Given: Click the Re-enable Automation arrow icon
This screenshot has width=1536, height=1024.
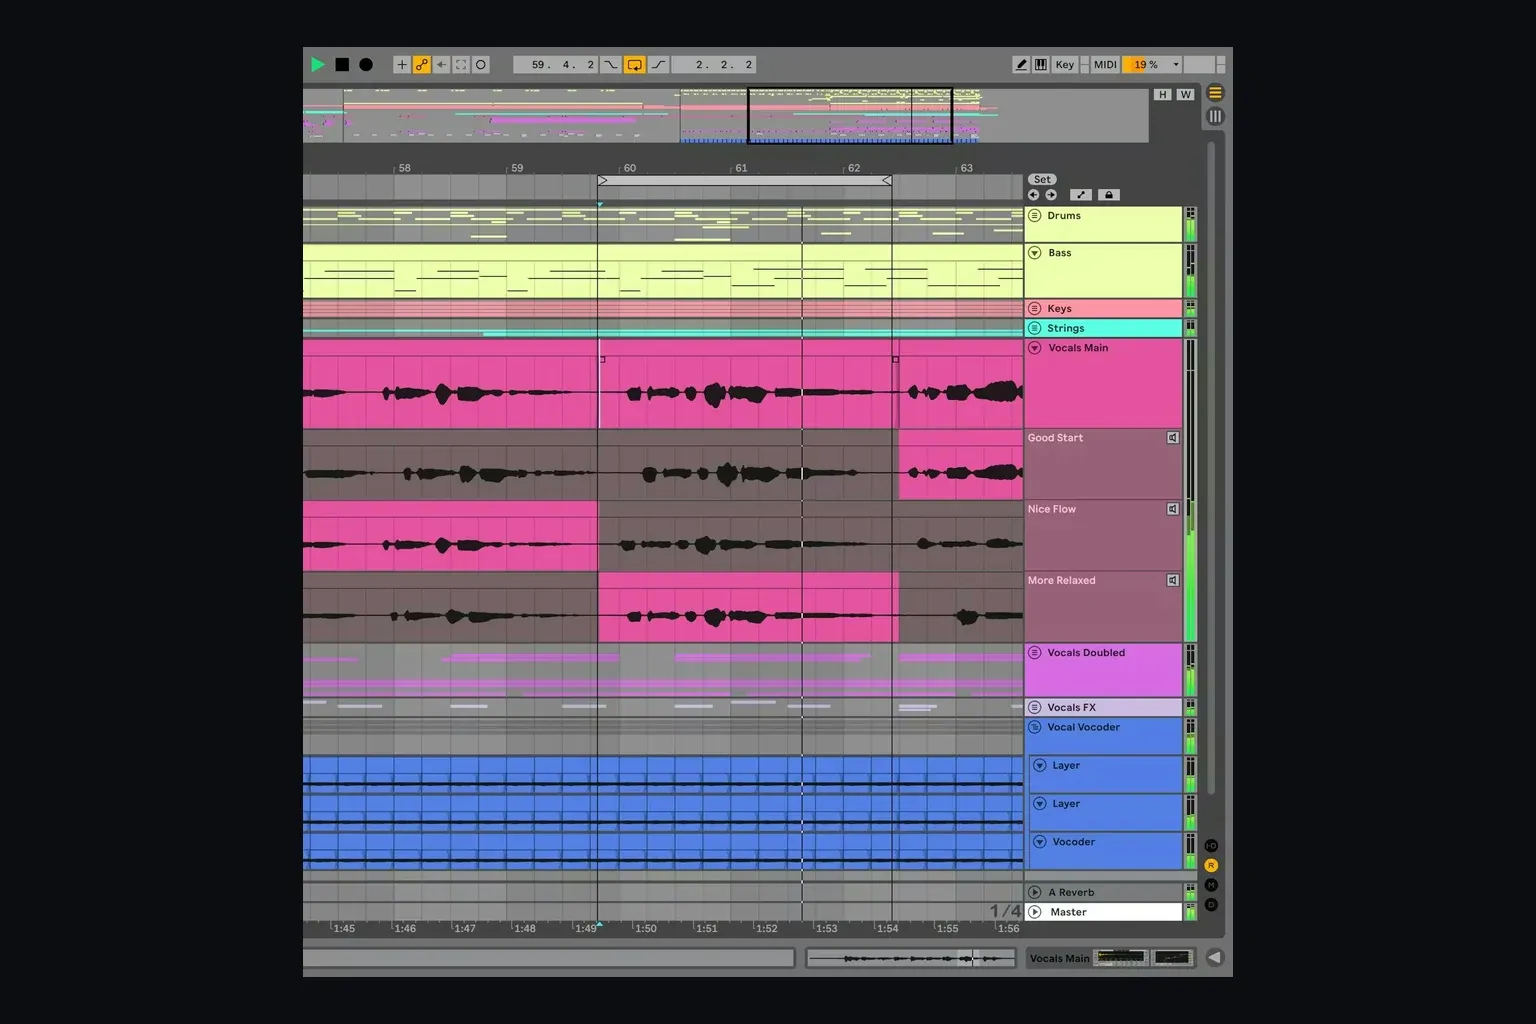Looking at the screenshot, I should 441,65.
